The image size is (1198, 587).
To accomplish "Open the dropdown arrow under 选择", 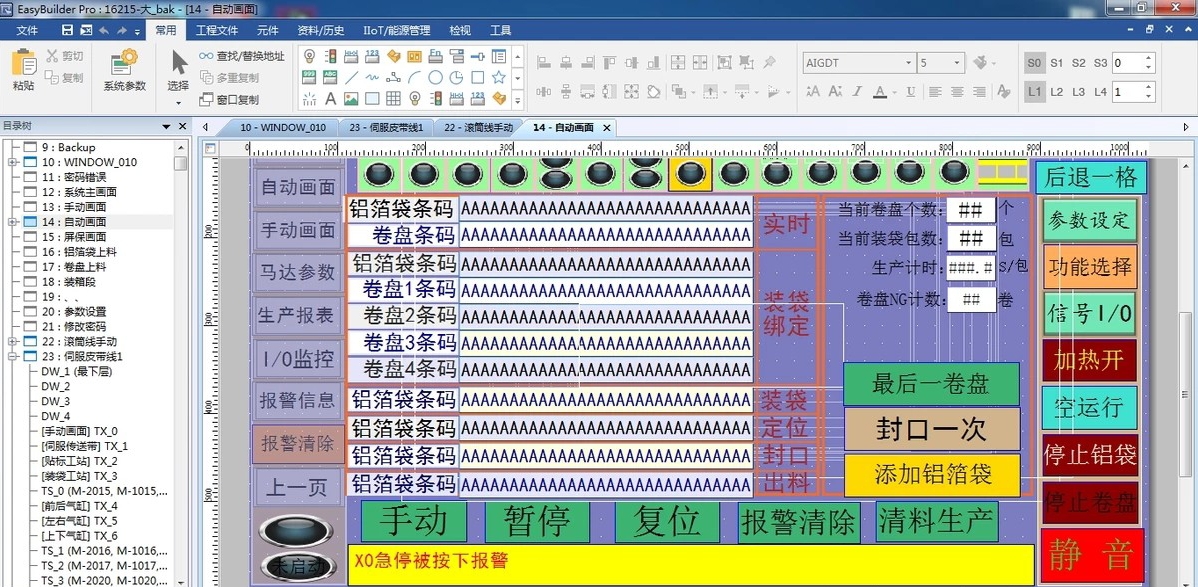I will [179, 103].
